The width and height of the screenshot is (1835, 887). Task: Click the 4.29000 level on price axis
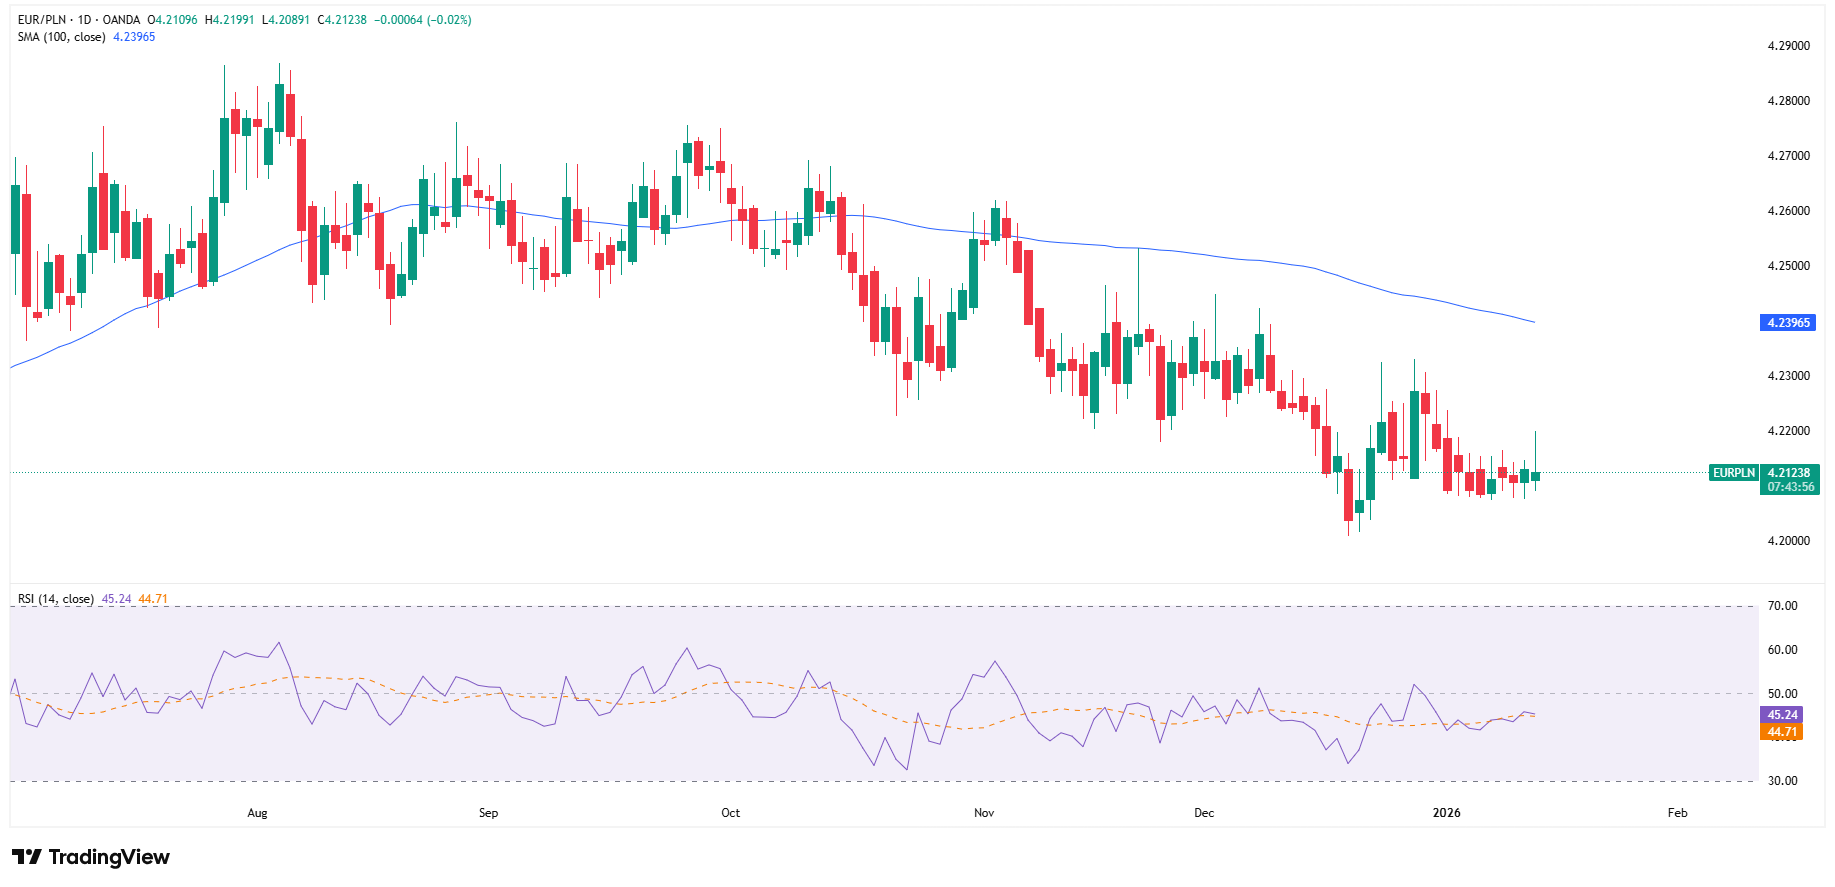tap(1788, 46)
